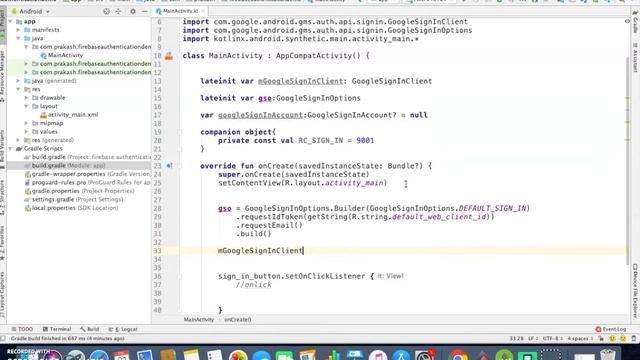Select settings.gradle file
The image size is (640, 360).
click(x=73, y=200)
